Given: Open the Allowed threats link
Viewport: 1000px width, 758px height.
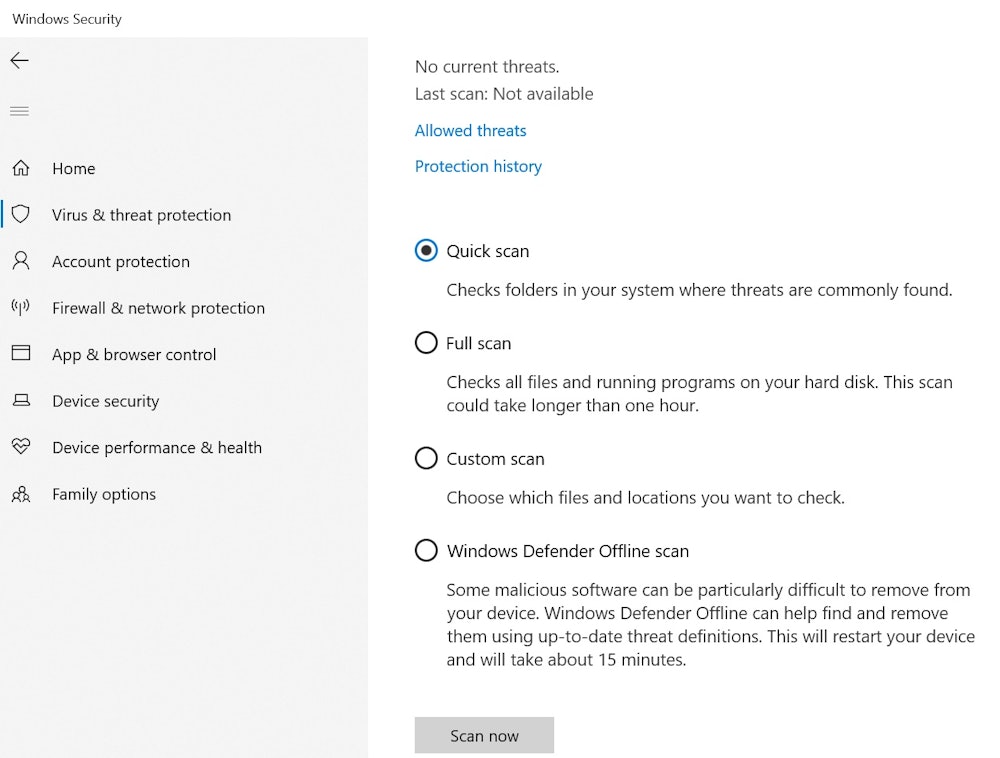Looking at the screenshot, I should tap(470, 131).
